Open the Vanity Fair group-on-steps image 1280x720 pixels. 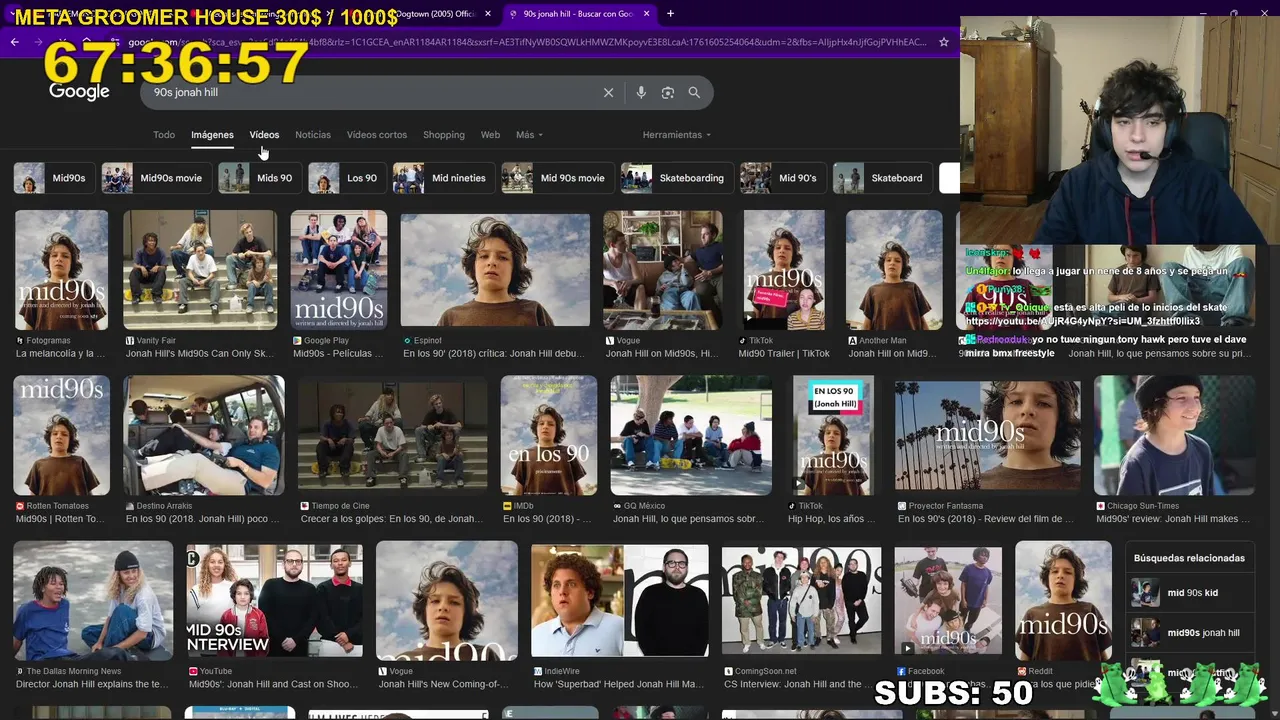(x=200, y=270)
